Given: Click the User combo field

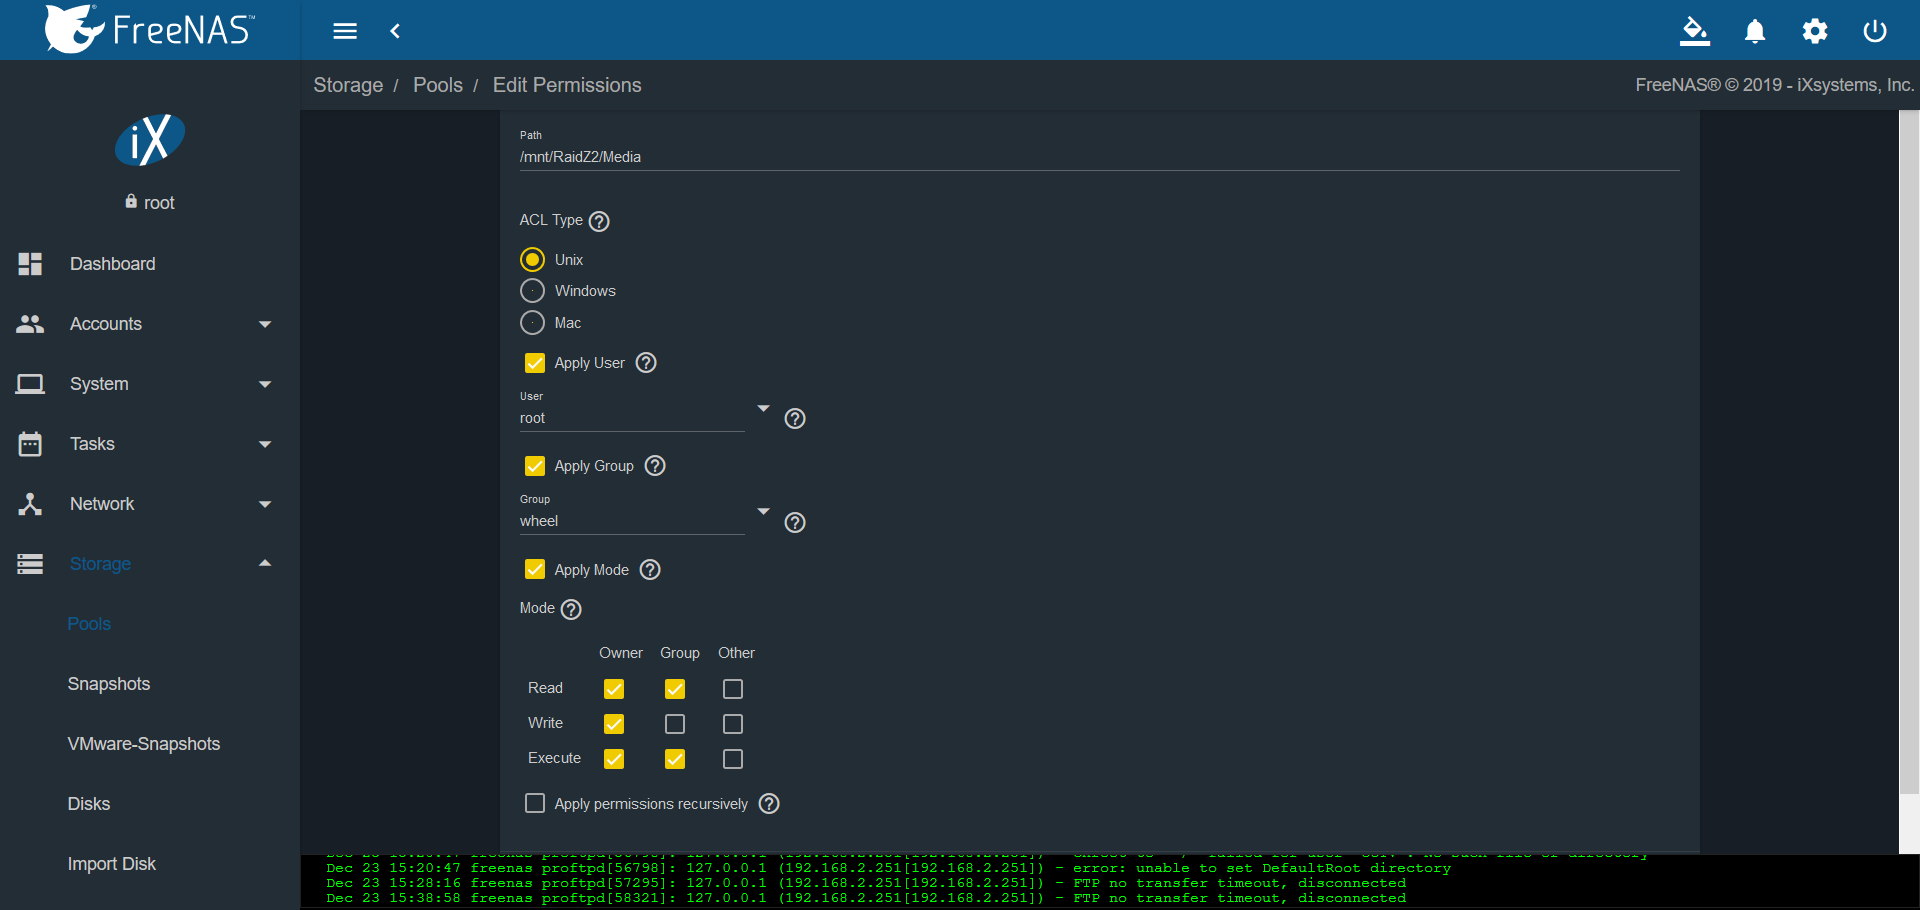Looking at the screenshot, I should (632, 419).
